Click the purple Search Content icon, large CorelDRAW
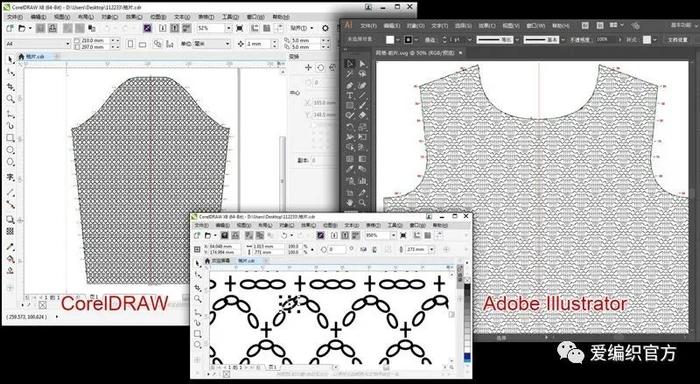 [x=147, y=28]
